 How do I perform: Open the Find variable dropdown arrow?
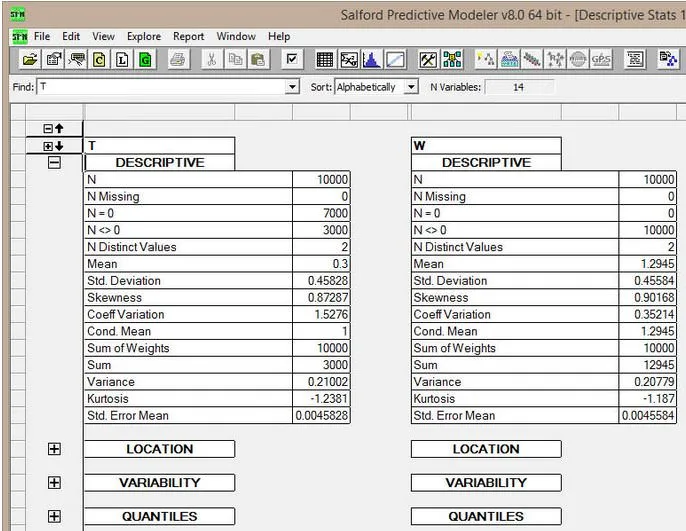tap(292, 87)
